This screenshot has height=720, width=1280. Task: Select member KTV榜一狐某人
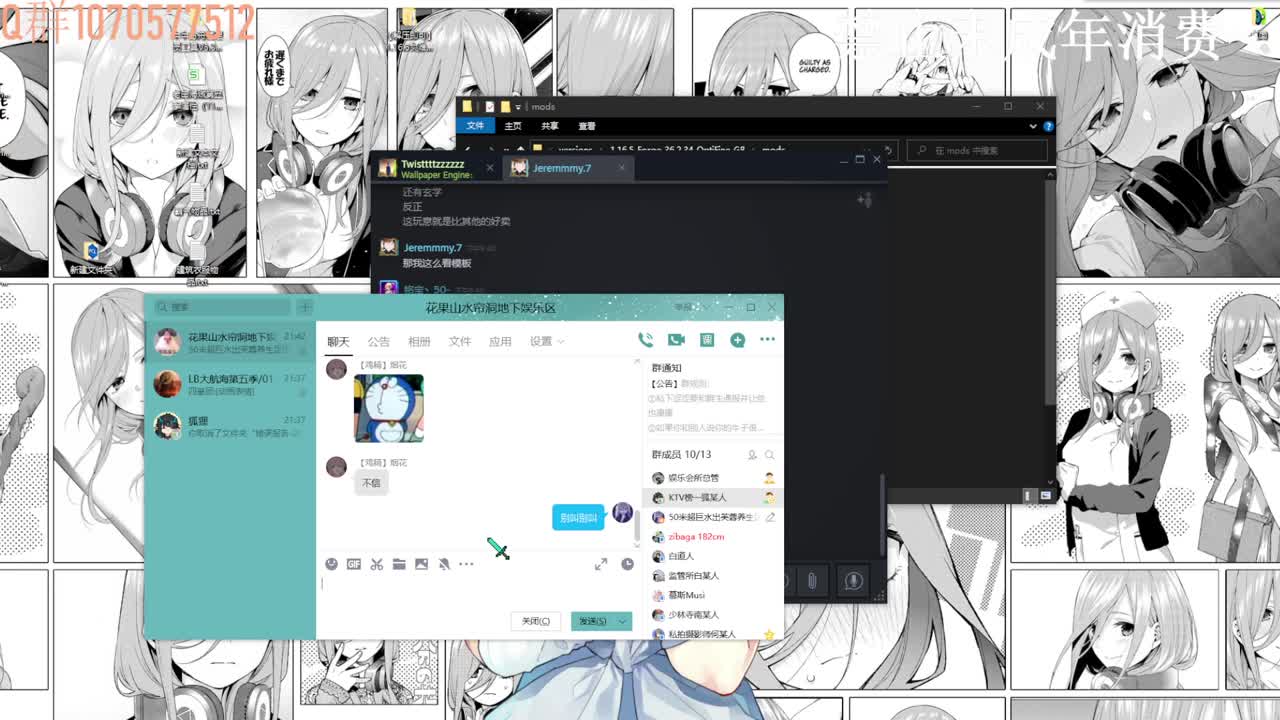click(x=712, y=497)
